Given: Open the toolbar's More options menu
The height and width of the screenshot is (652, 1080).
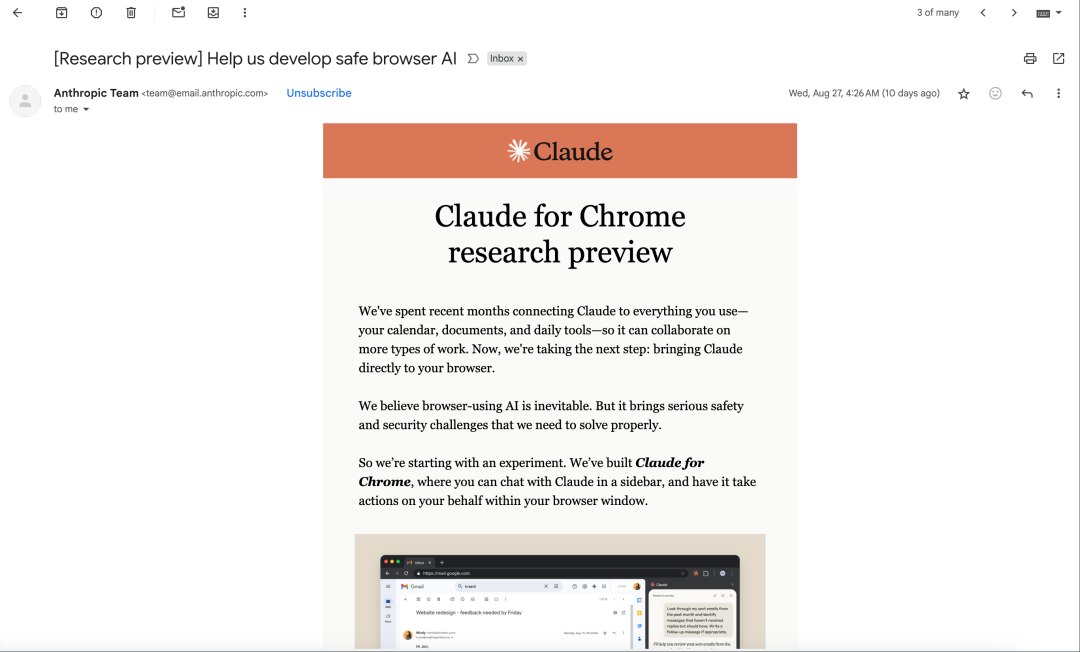Looking at the screenshot, I should coord(245,13).
